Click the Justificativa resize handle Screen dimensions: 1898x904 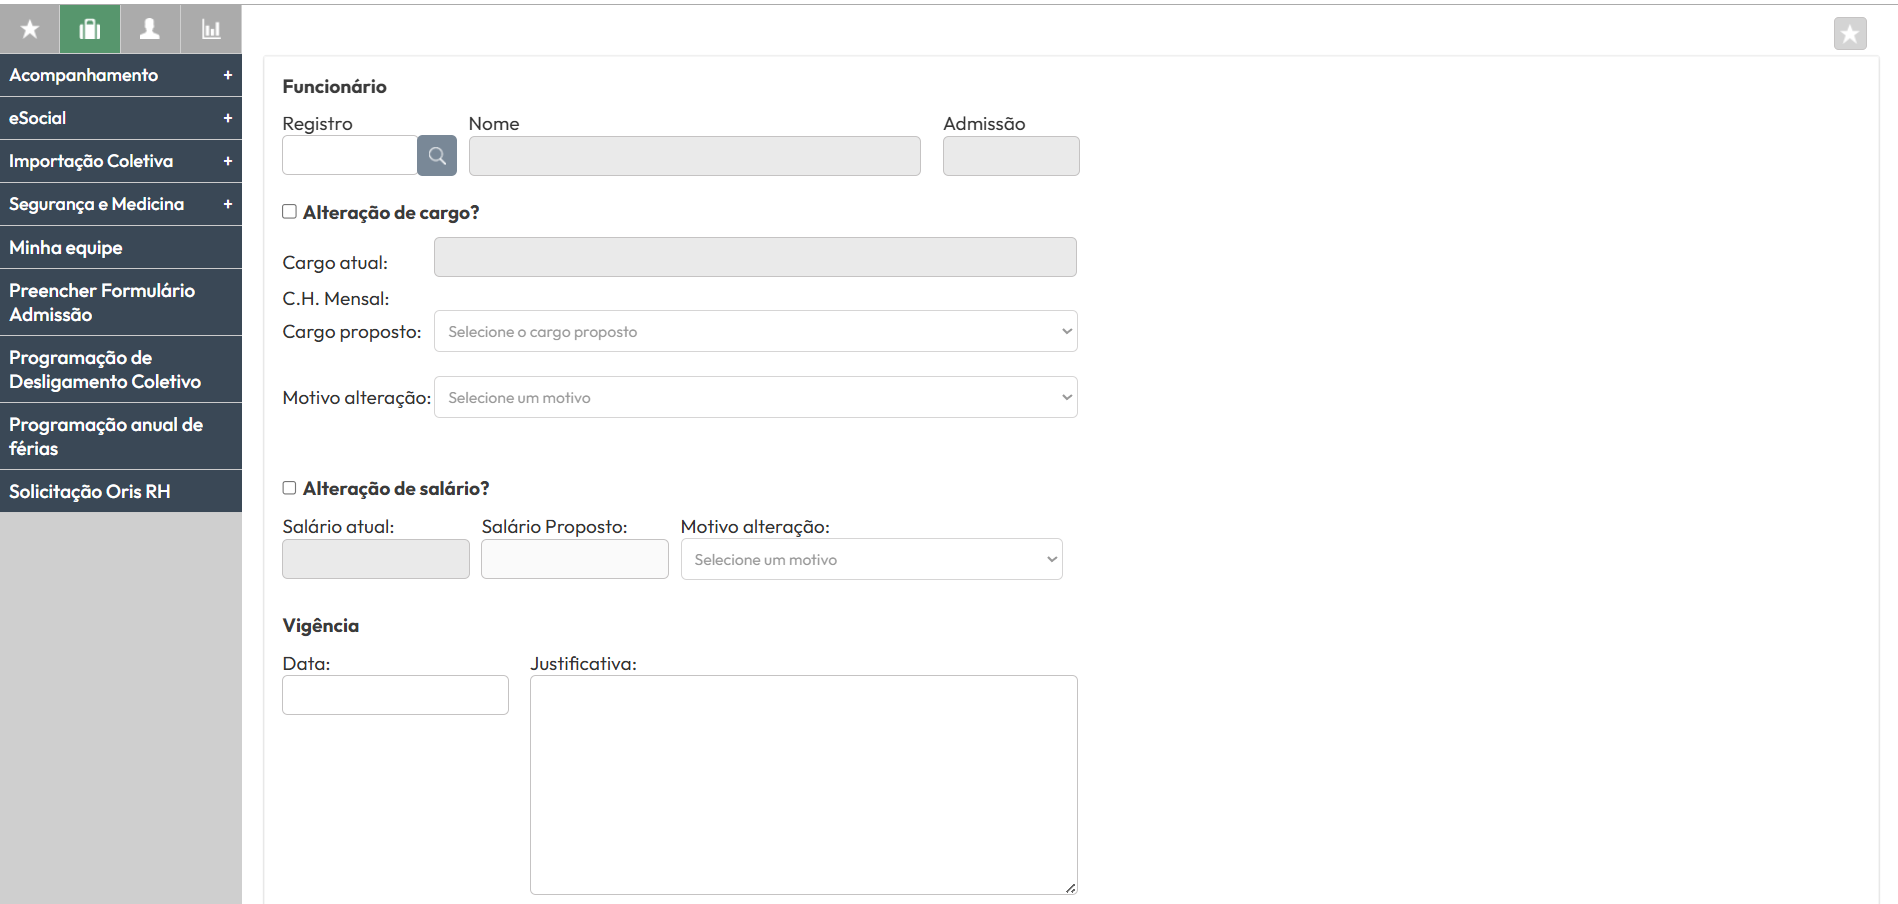coord(1071,888)
